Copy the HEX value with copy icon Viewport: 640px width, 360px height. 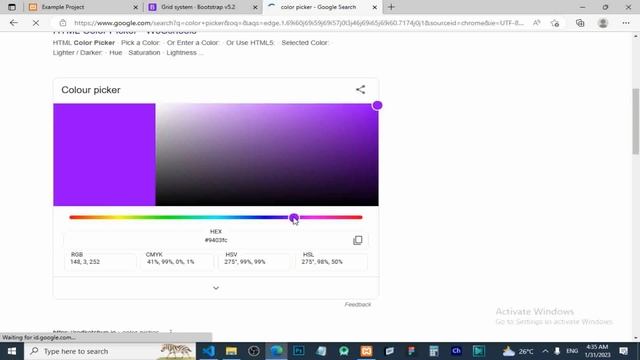[x=358, y=240]
